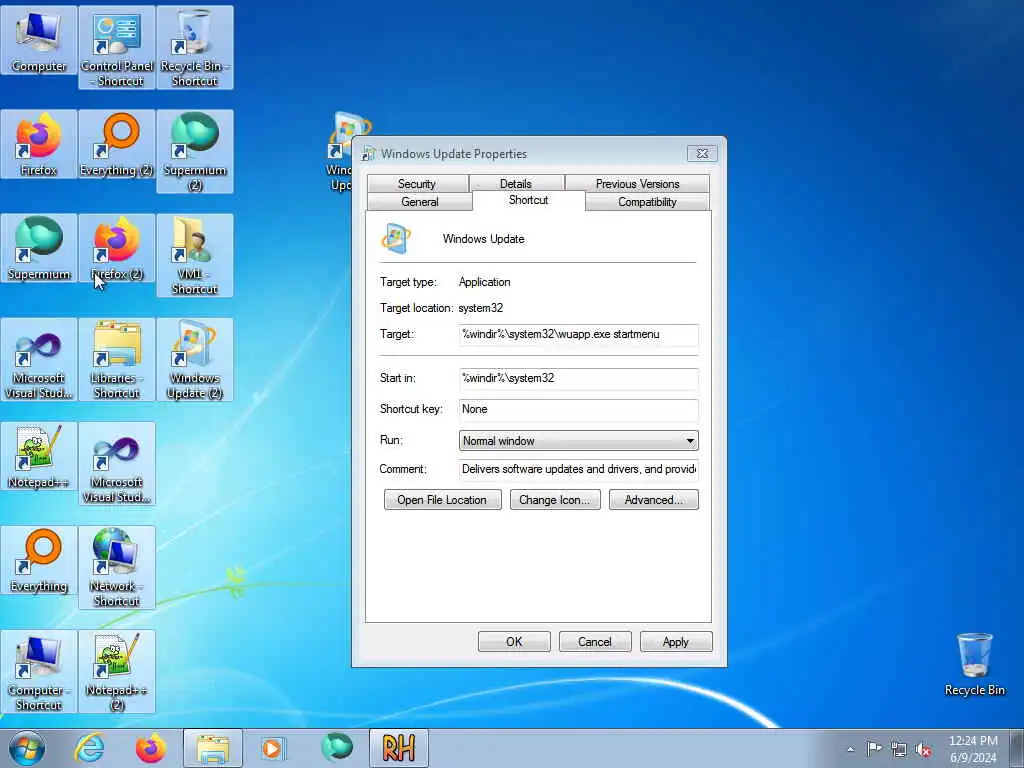1024x768 pixels.
Task: Click the network tray icon
Action: point(899,749)
